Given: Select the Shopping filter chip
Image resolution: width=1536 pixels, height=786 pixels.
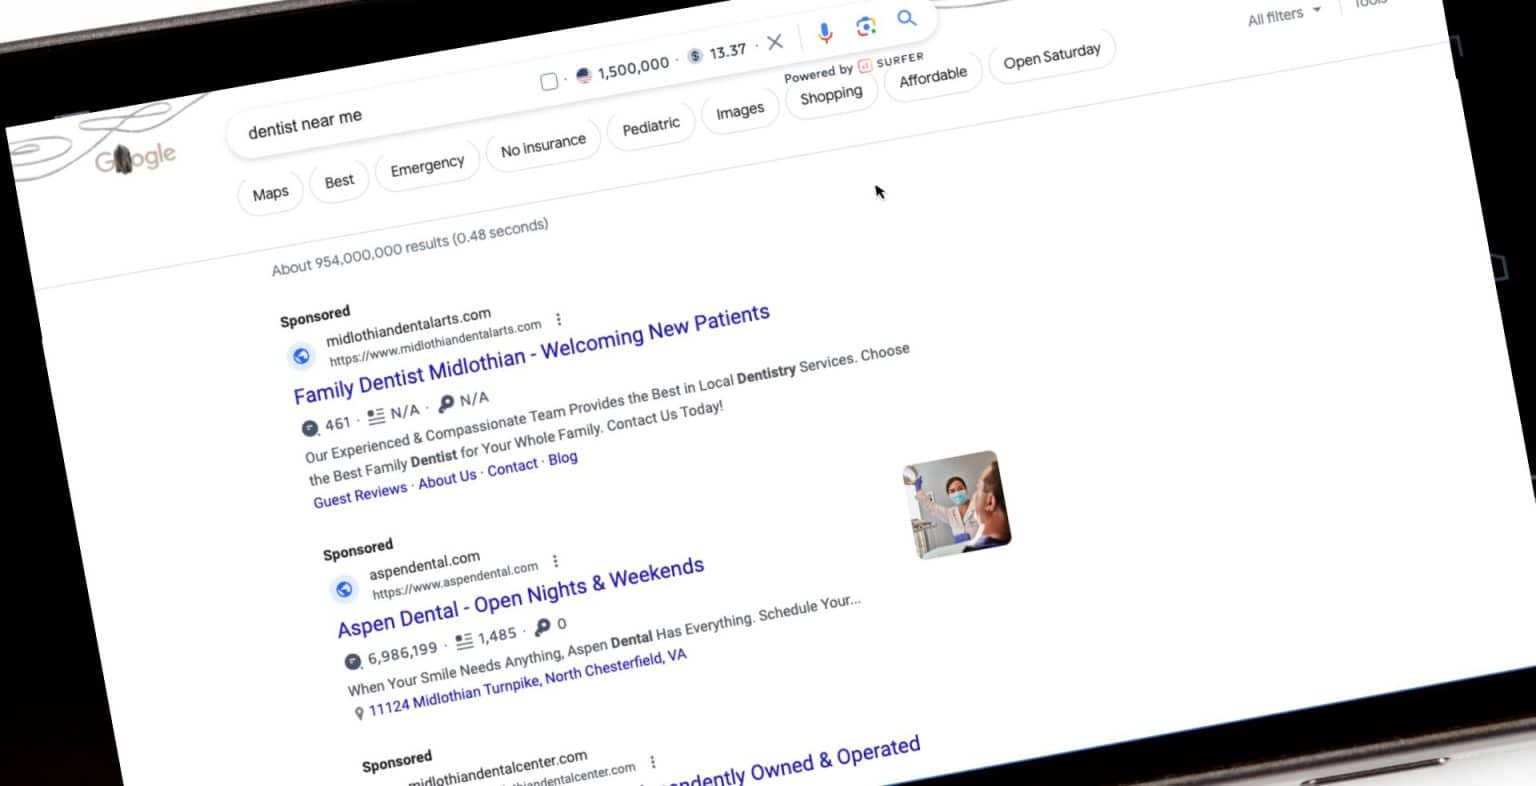Looking at the screenshot, I should pos(831,96).
